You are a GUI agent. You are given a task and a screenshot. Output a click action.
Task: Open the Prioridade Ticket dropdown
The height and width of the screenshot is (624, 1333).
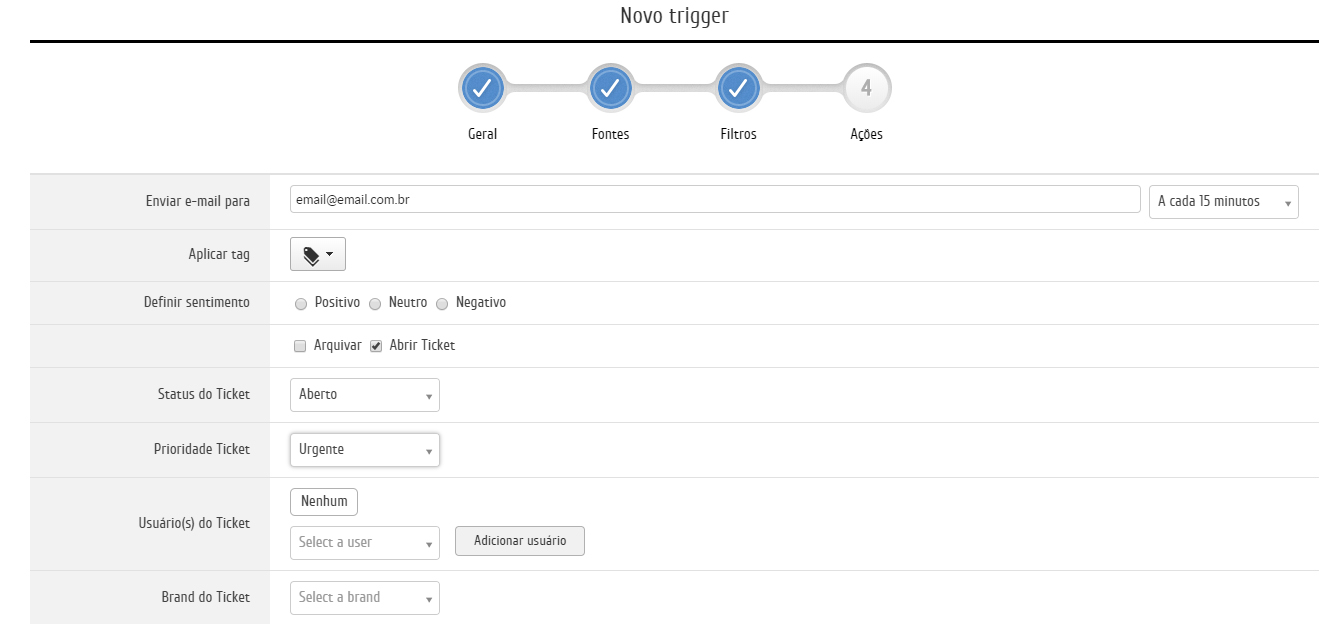point(364,450)
